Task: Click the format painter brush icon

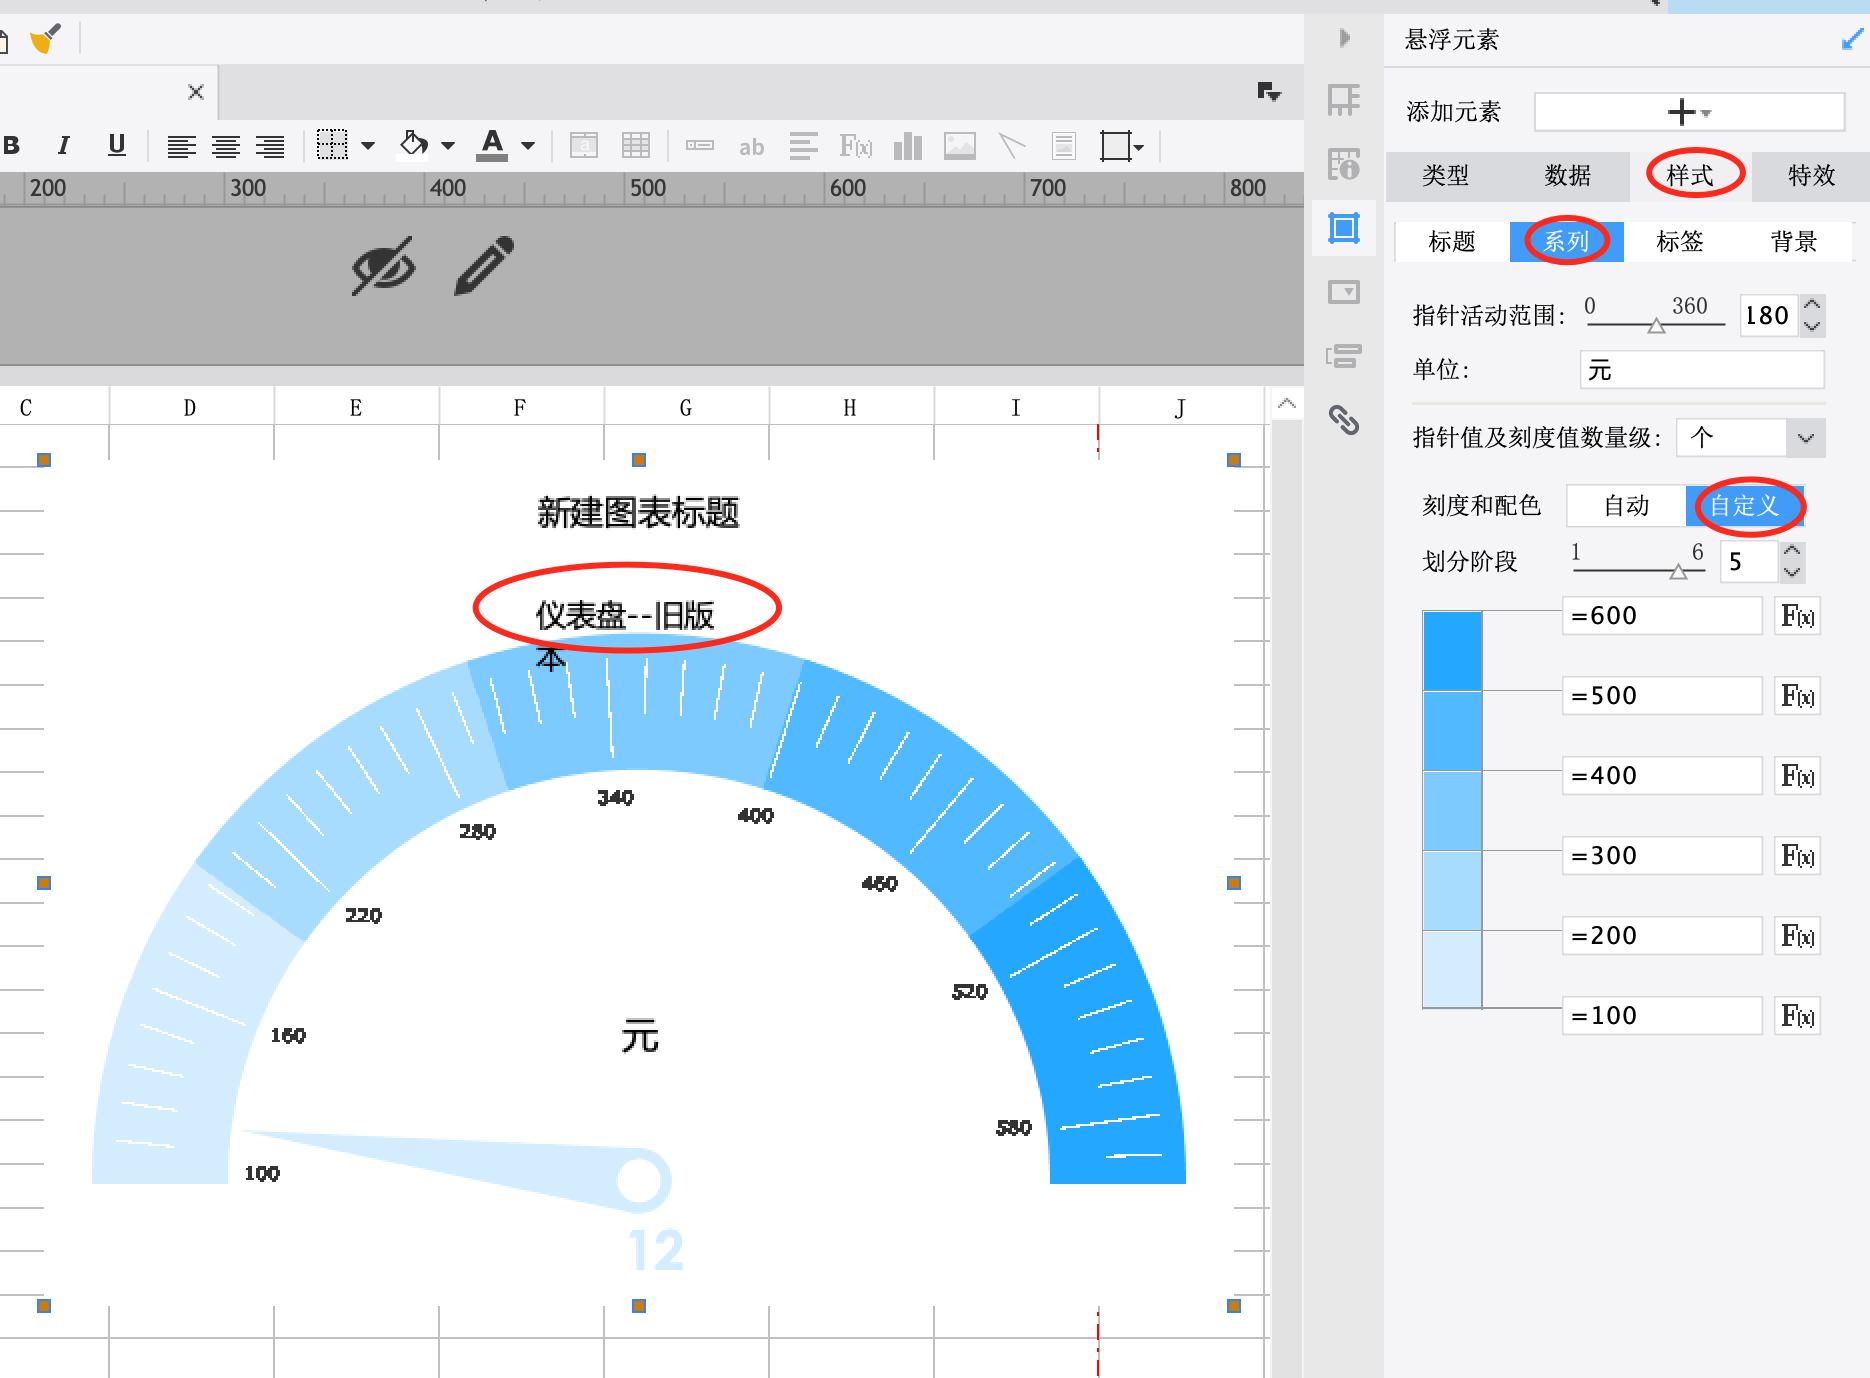Action: pos(45,39)
